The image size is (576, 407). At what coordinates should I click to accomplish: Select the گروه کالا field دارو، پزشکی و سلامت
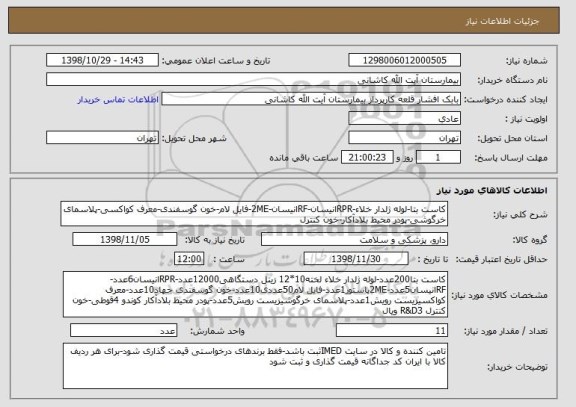click(354, 240)
